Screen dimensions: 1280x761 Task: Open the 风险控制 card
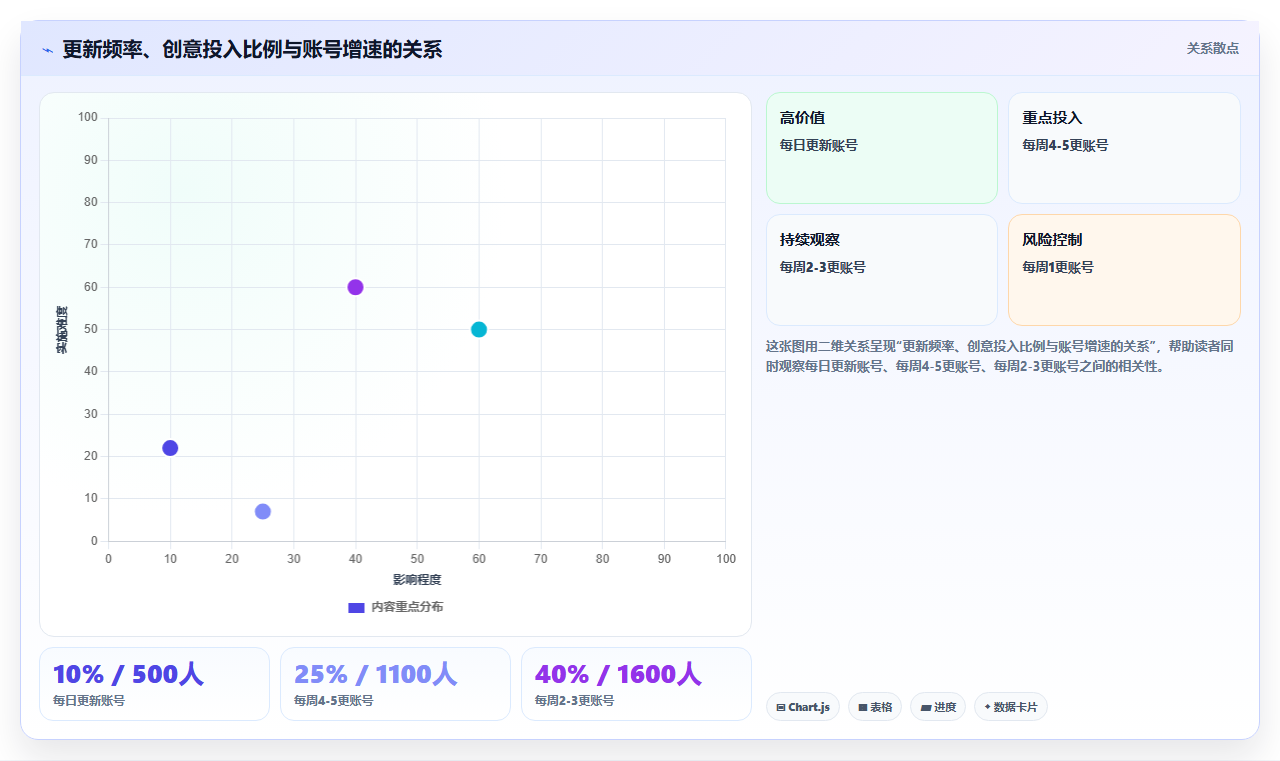pyautogui.click(x=1124, y=270)
